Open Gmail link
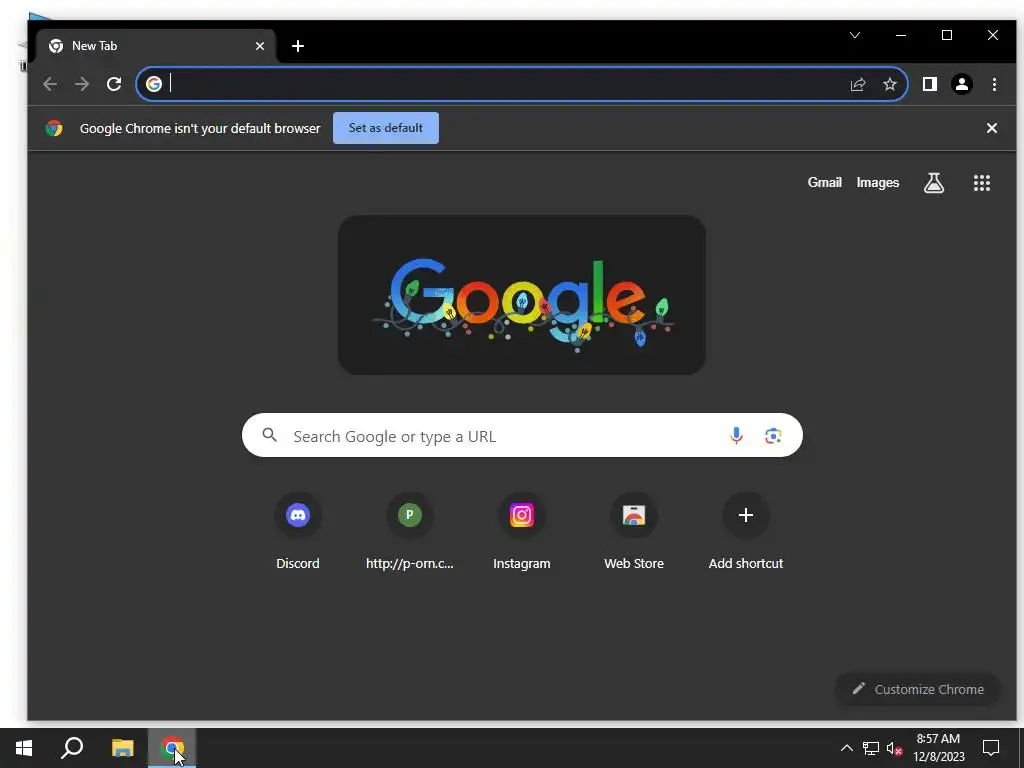 click(824, 183)
